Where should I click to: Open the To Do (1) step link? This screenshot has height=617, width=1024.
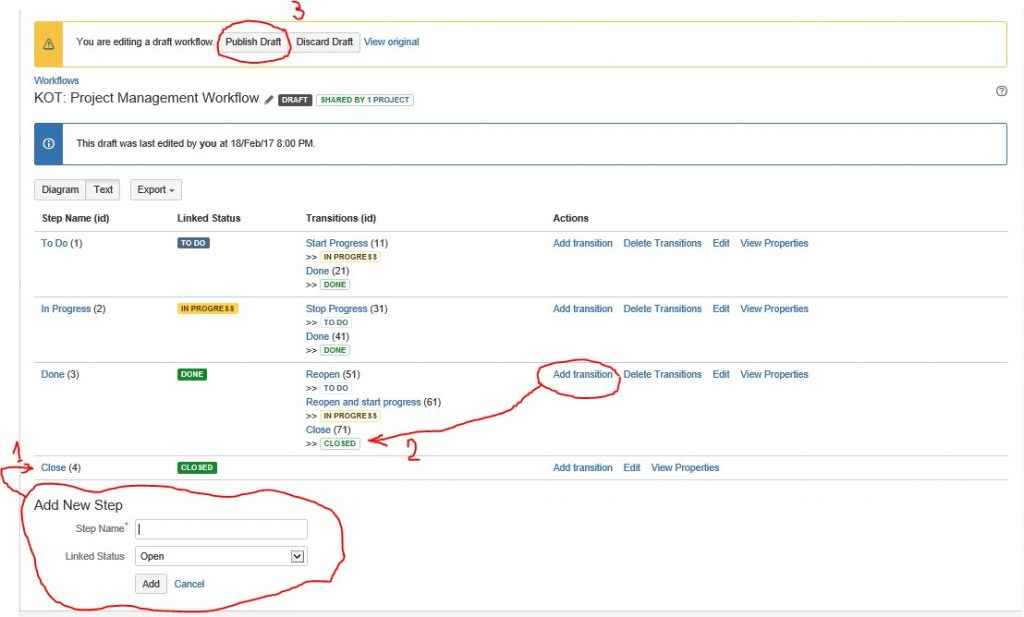pyautogui.click(x=61, y=244)
